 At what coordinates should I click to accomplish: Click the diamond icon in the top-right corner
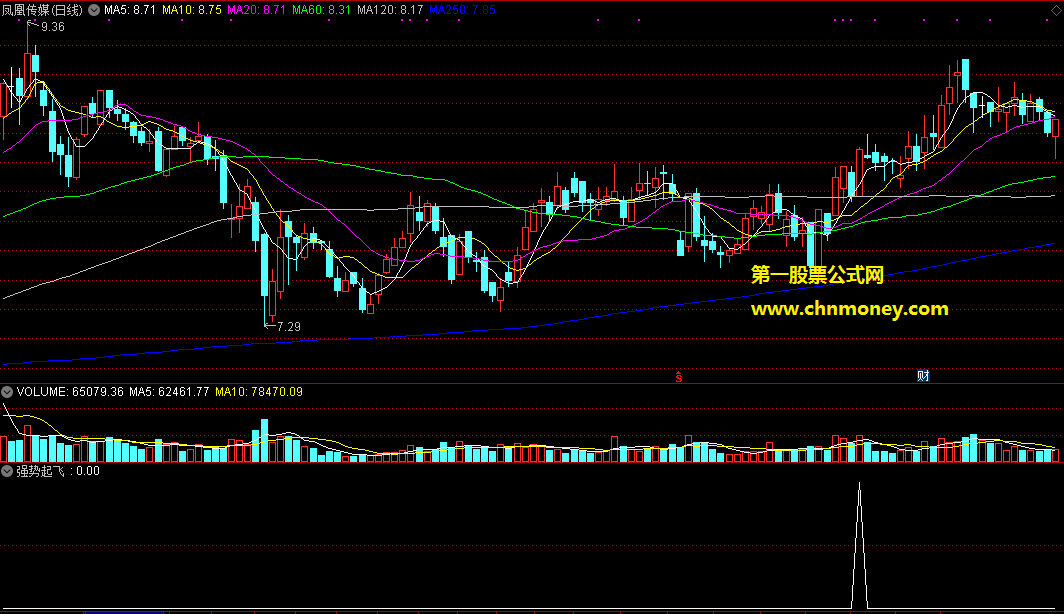1056,10
